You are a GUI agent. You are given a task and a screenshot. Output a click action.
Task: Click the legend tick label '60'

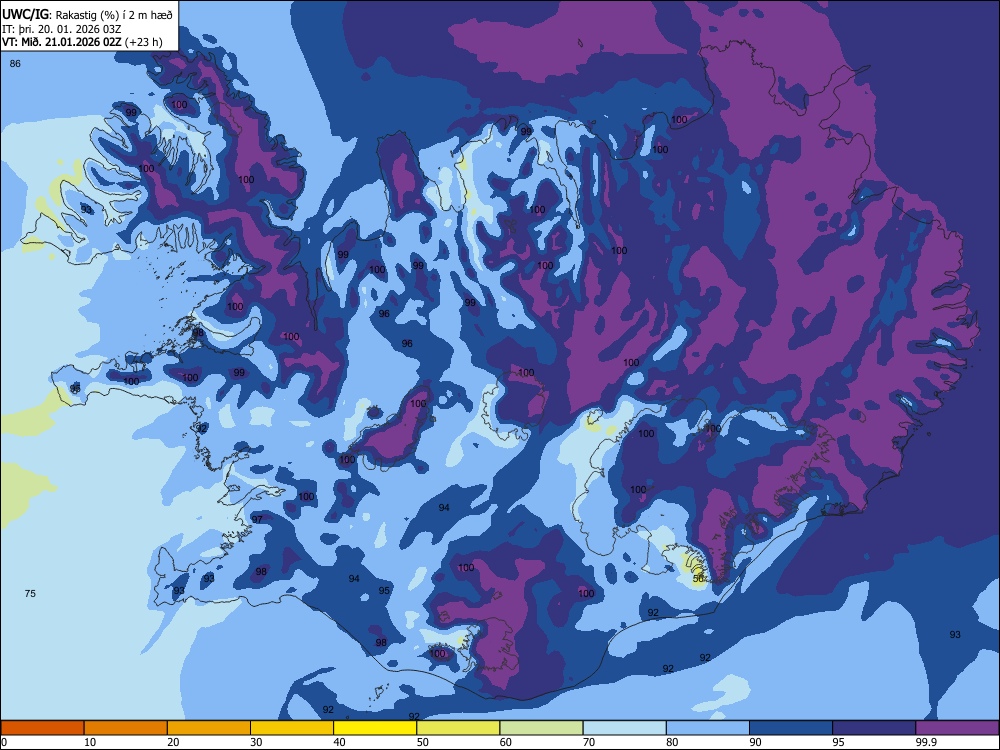506,742
